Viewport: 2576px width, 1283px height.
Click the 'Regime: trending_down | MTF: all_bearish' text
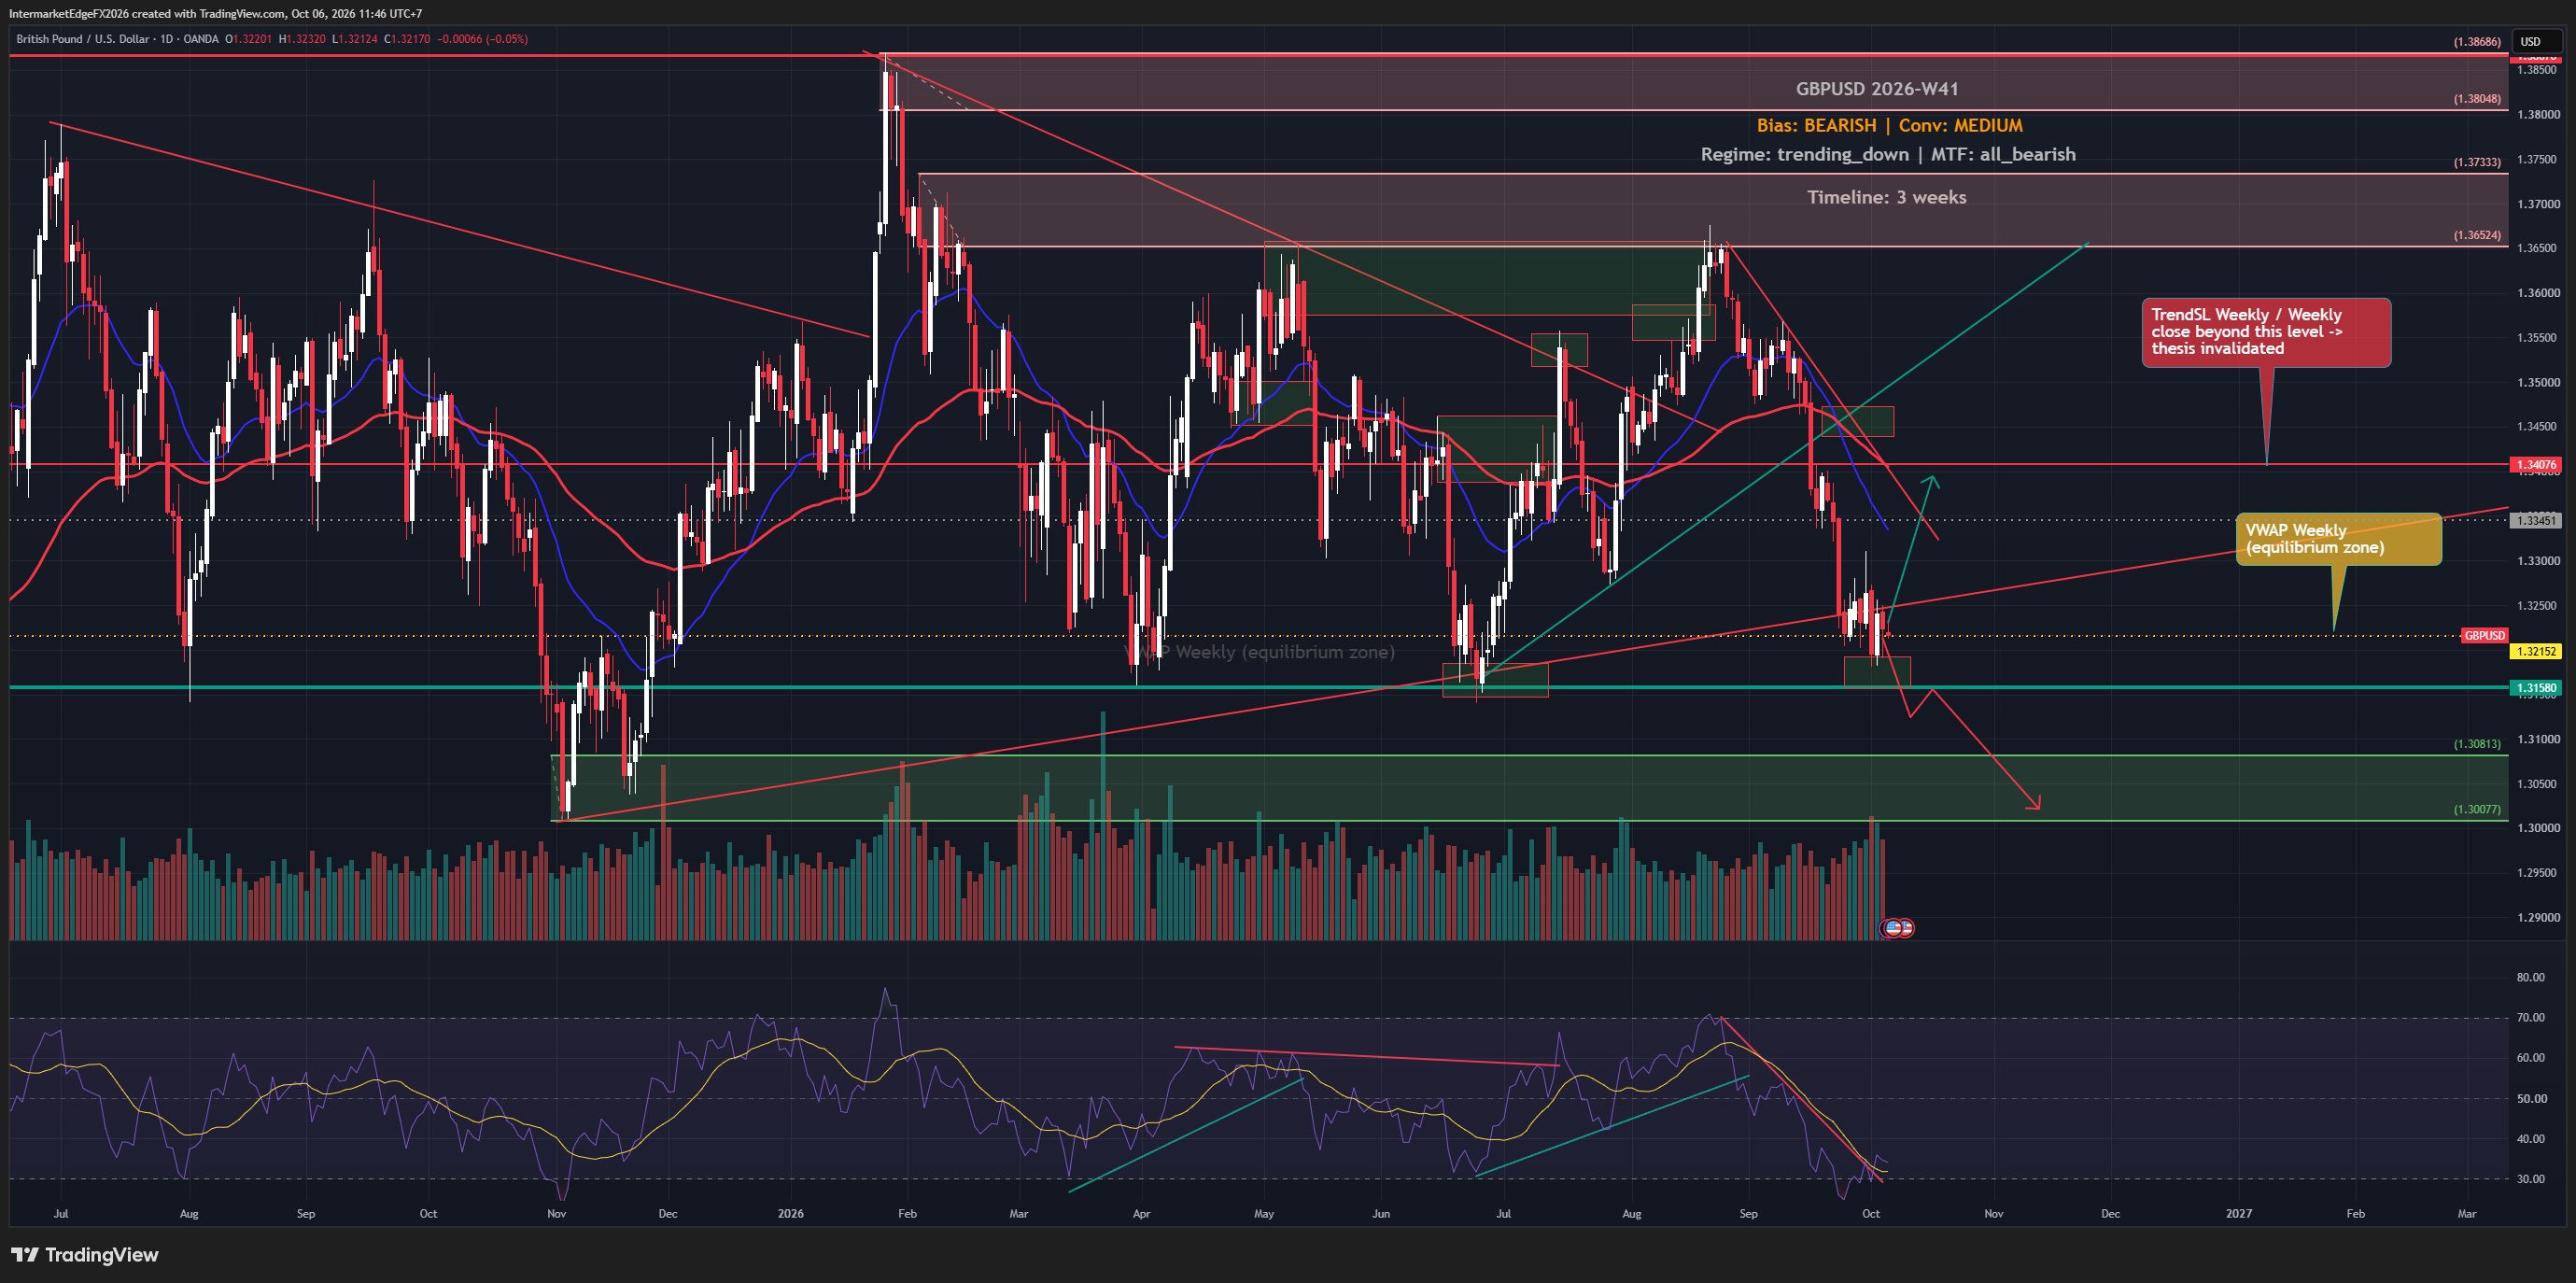[x=1888, y=154]
